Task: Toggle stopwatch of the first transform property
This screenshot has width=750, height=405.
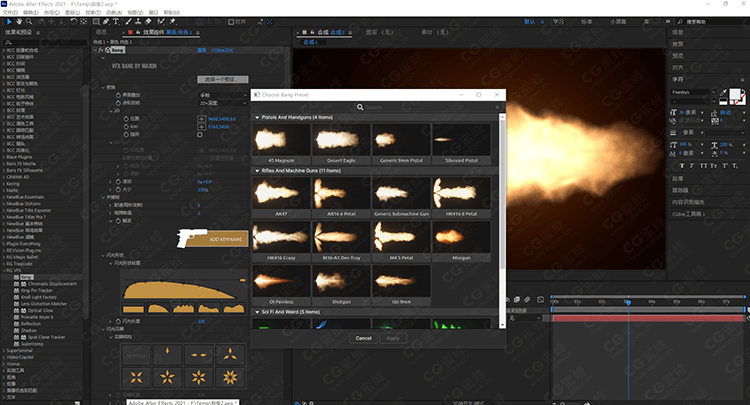Action: pyautogui.click(x=118, y=95)
